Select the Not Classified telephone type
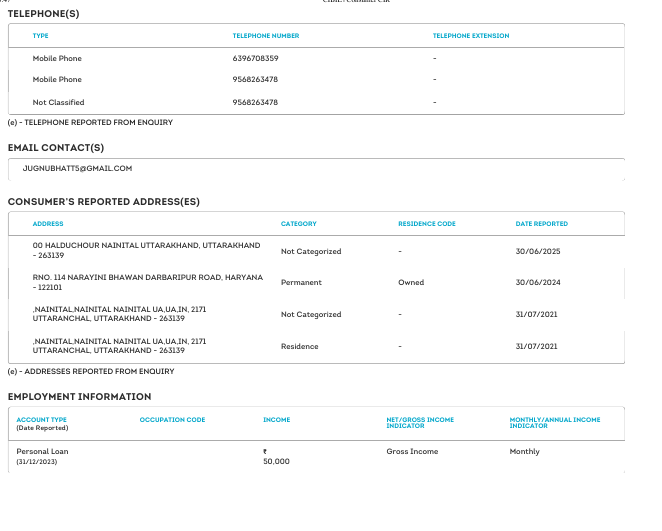Screen dimensions: 662x531 [x=58, y=102]
